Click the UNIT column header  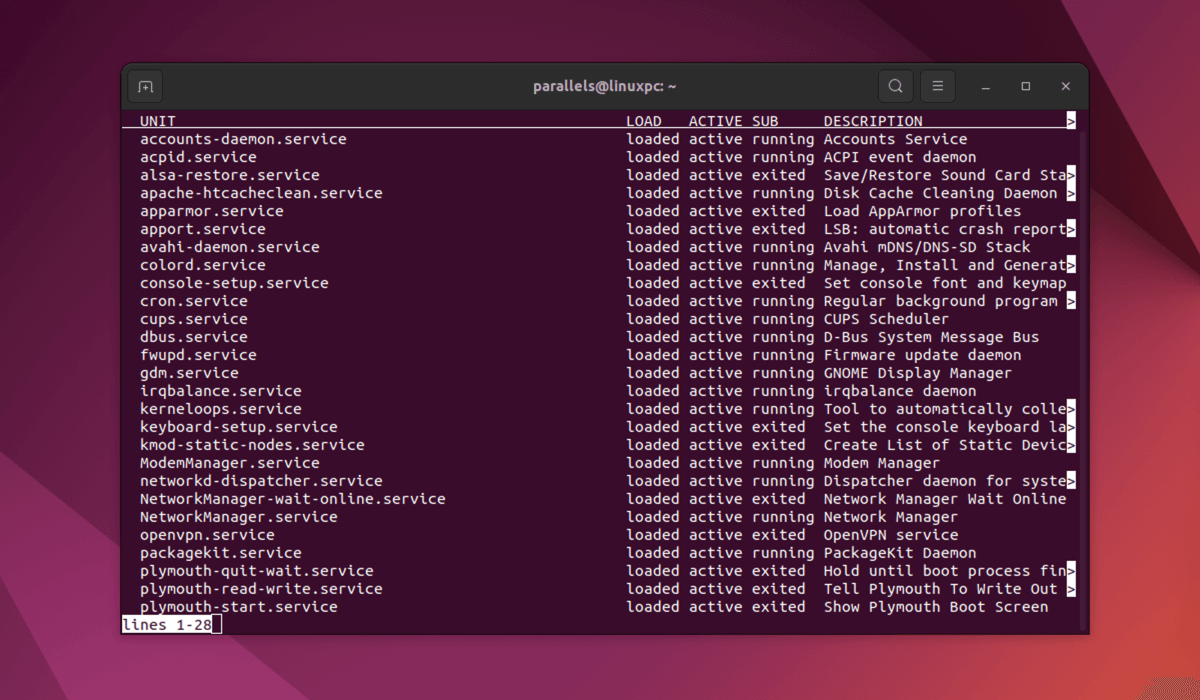coord(158,121)
